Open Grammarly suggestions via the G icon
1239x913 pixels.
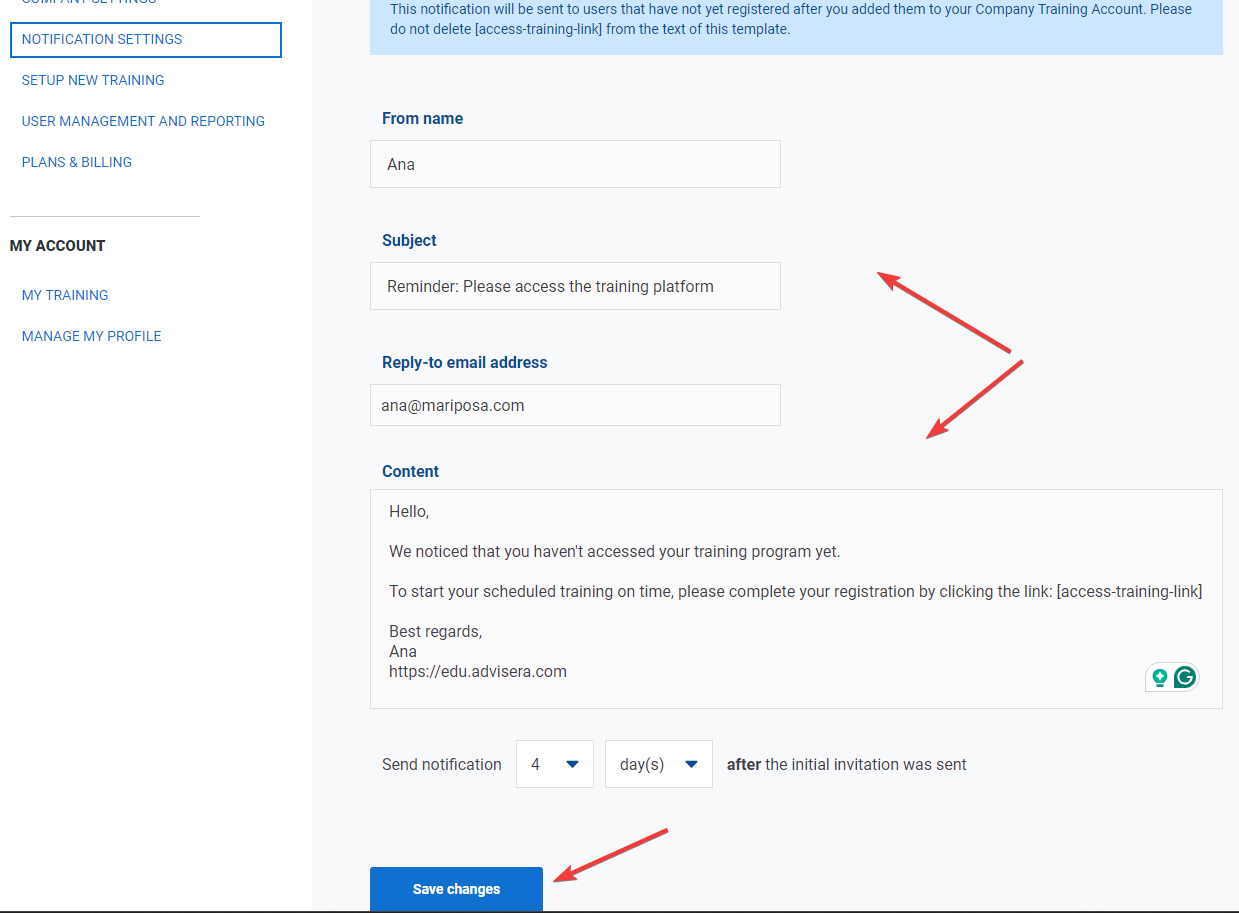1184,677
